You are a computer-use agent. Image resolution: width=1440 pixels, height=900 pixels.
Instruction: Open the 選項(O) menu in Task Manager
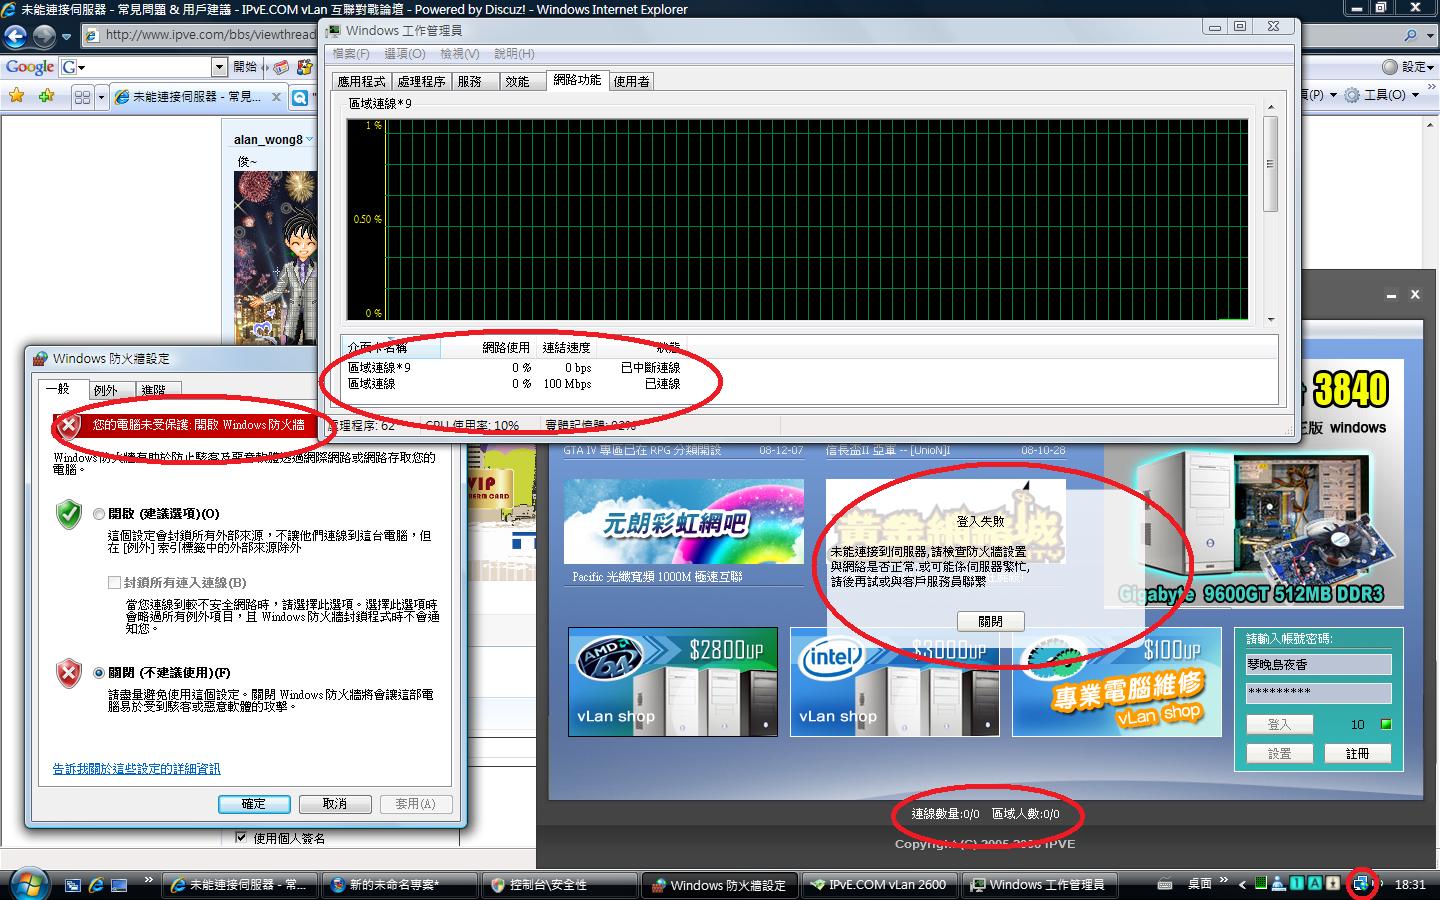405,54
